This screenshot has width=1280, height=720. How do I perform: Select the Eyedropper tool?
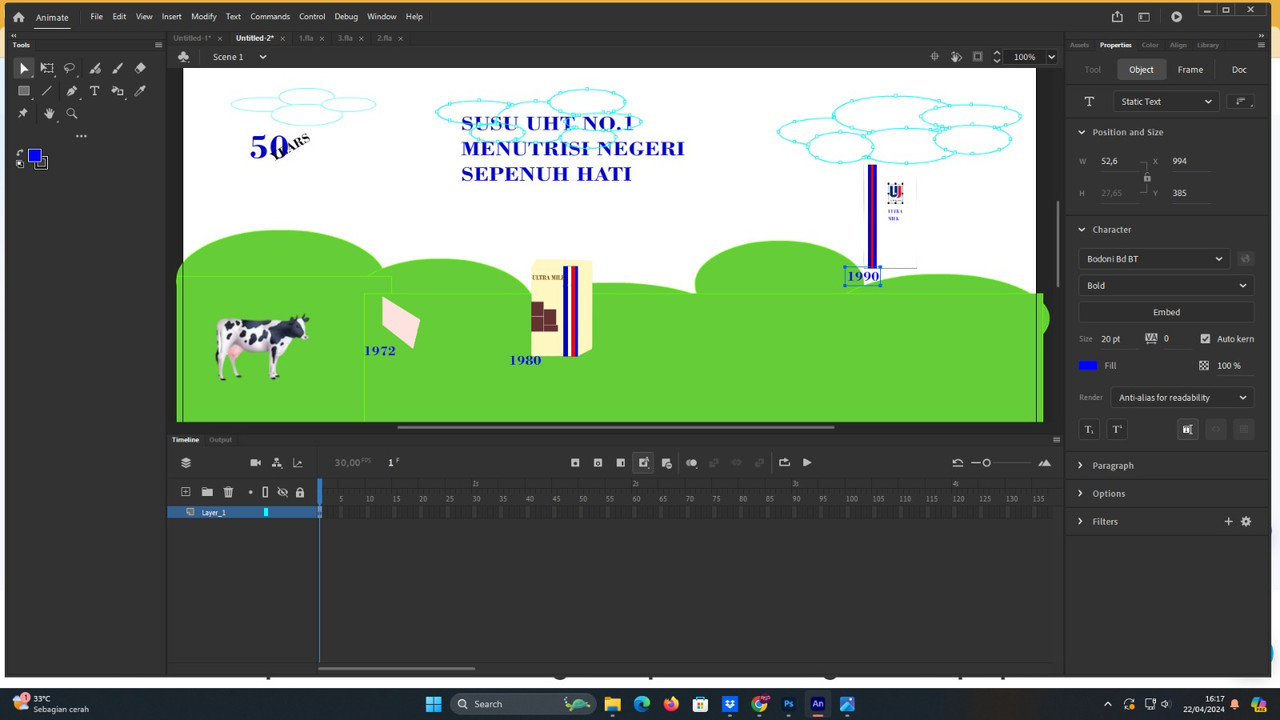coord(140,91)
